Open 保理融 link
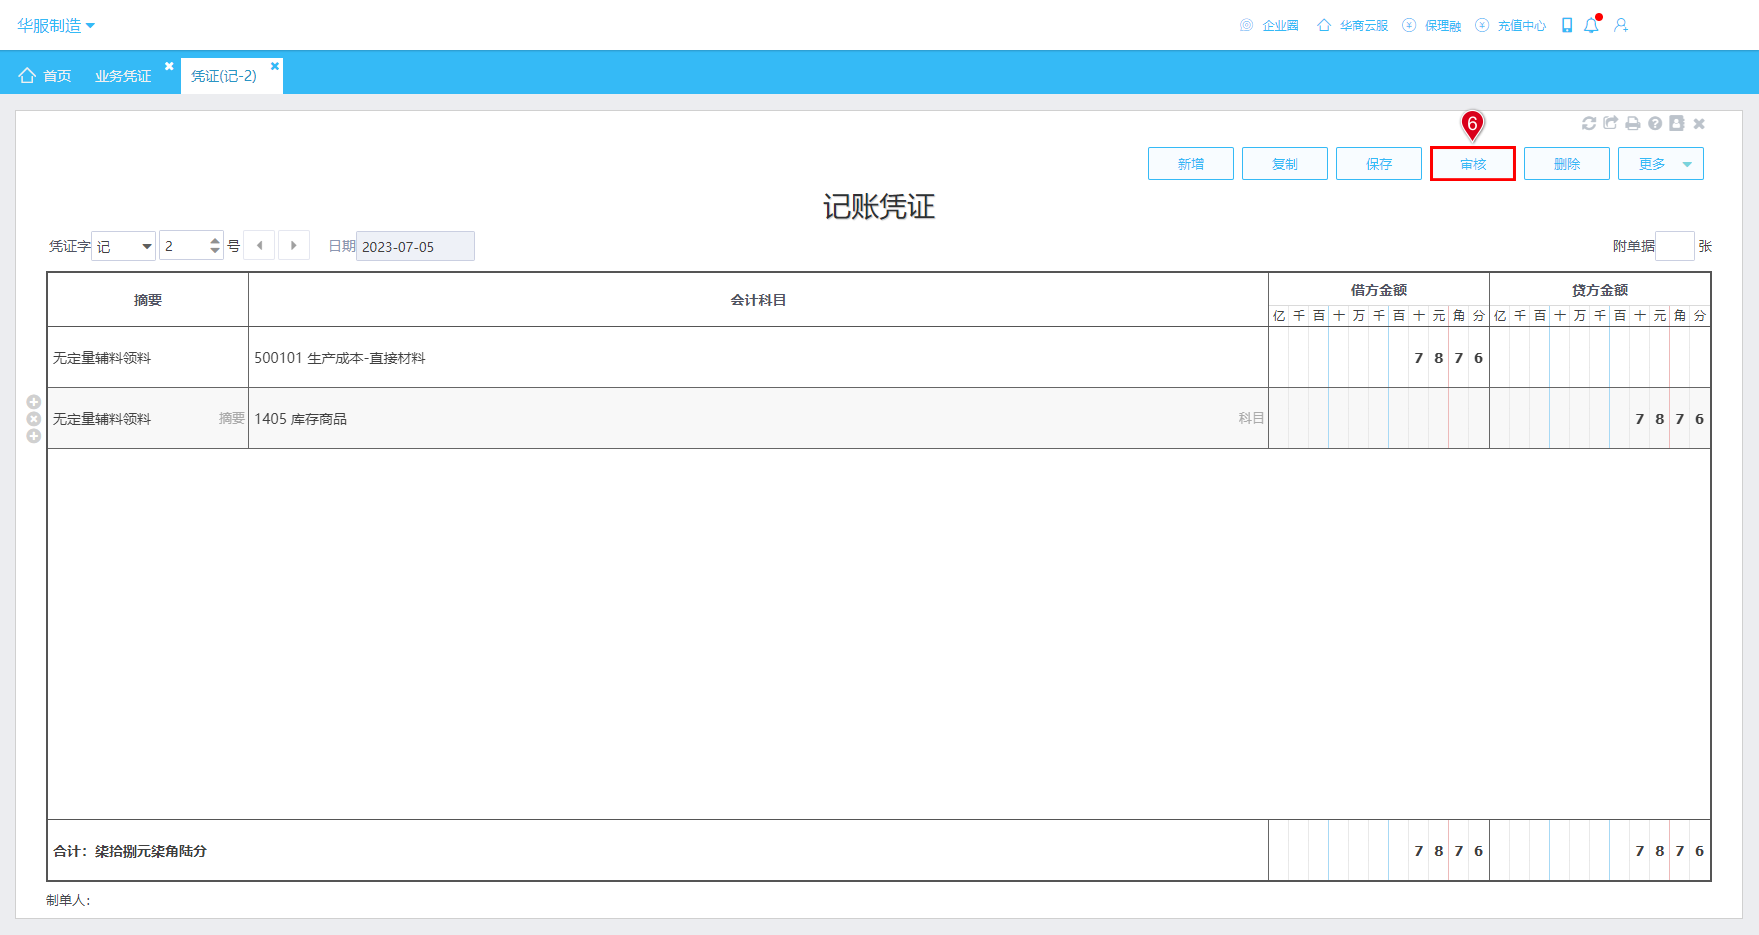The height and width of the screenshot is (935, 1759). tap(1431, 25)
